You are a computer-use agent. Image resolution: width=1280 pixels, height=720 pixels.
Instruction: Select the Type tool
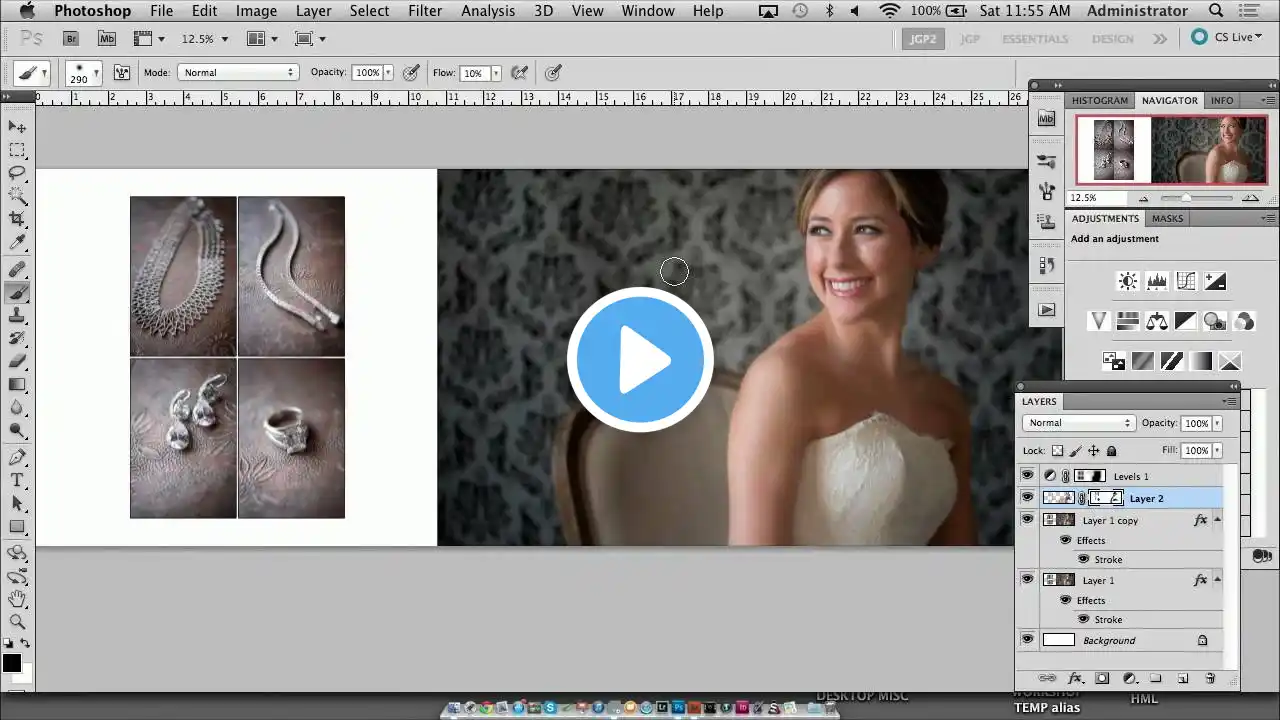[x=17, y=481]
